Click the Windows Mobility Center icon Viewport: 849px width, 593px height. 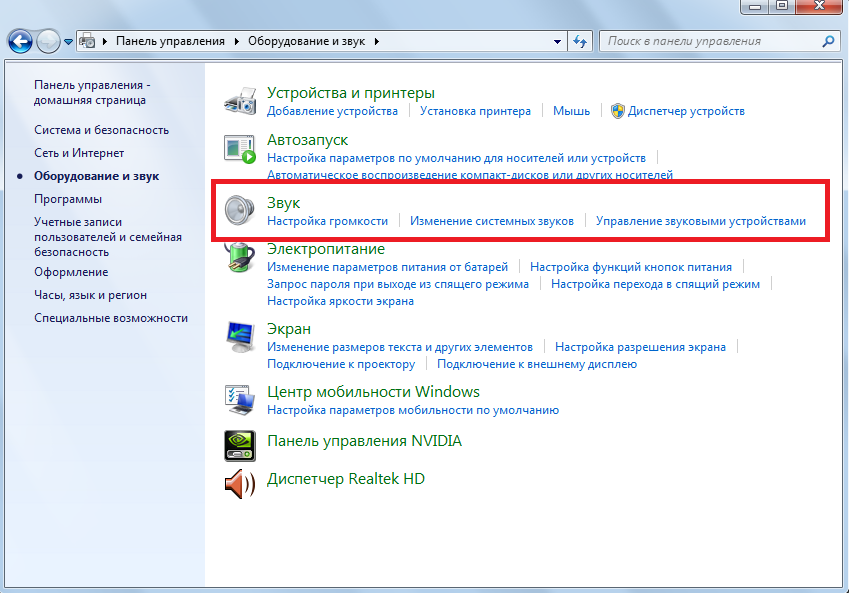[x=240, y=400]
